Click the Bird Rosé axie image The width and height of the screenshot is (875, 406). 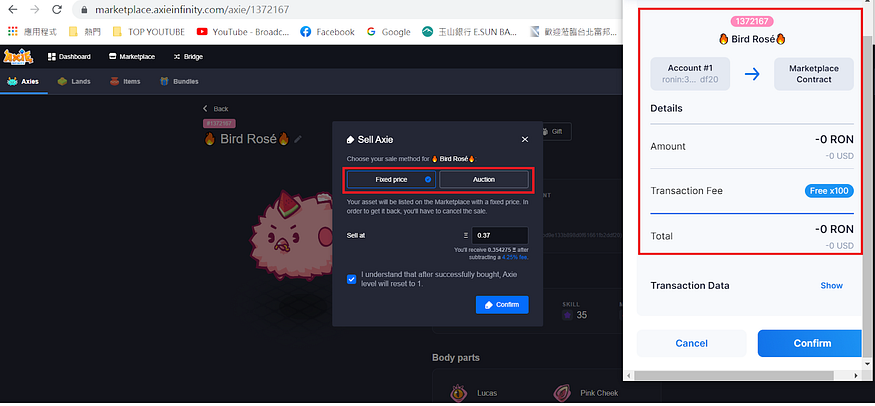click(x=290, y=234)
